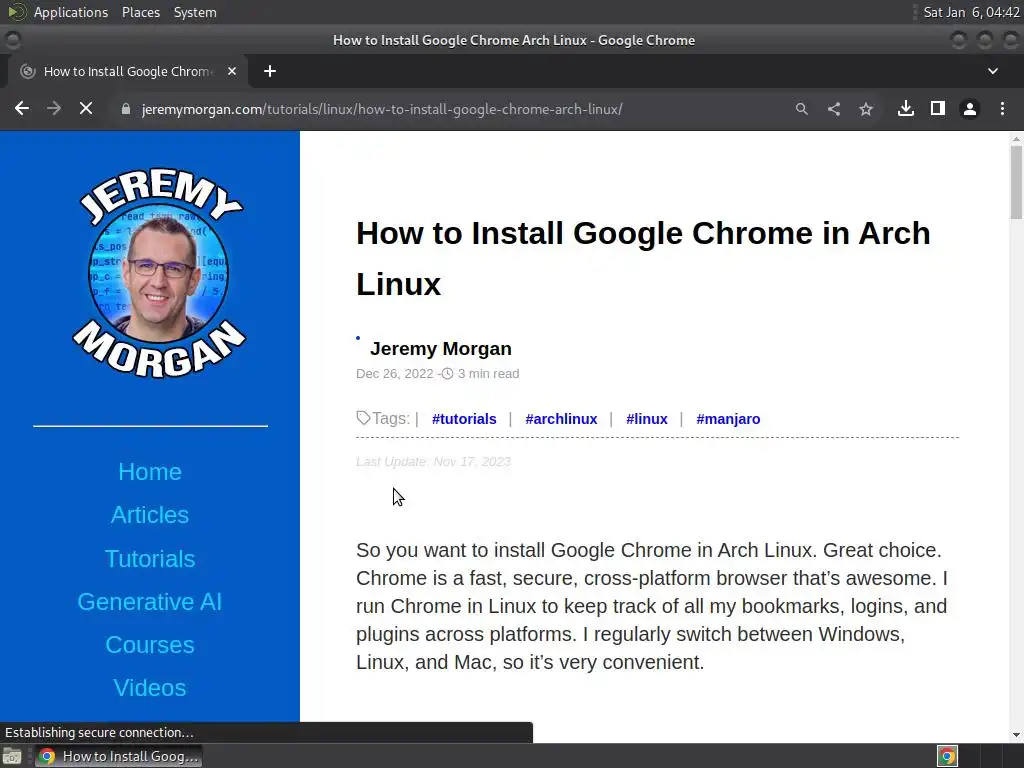Image resolution: width=1024 pixels, height=768 pixels.
Task: Follow the #manjaro tag link
Action: tap(728, 419)
